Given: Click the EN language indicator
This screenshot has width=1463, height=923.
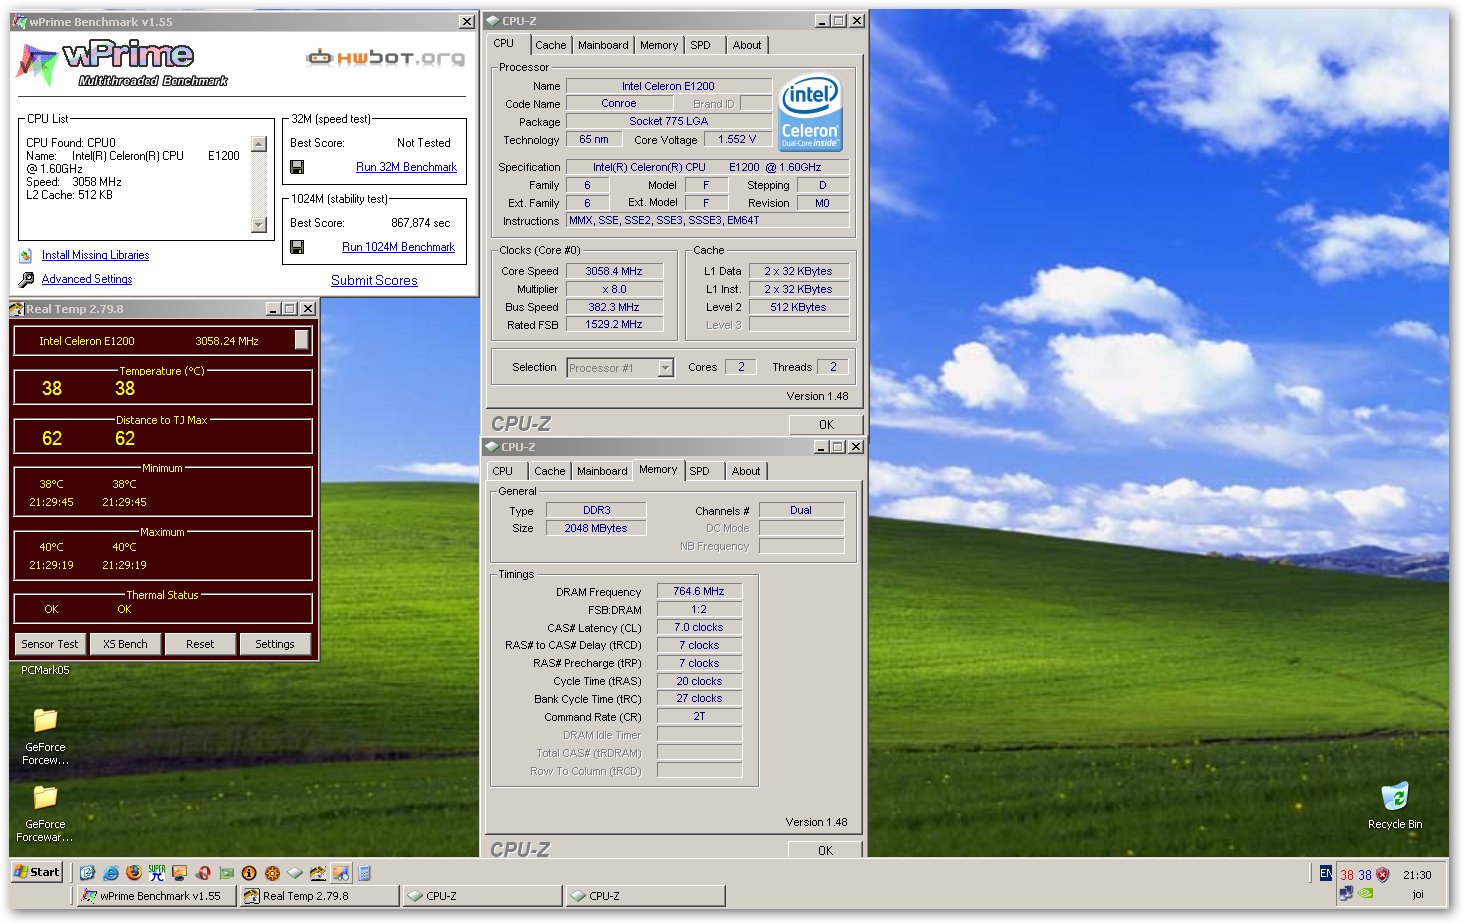Looking at the screenshot, I should [1326, 873].
